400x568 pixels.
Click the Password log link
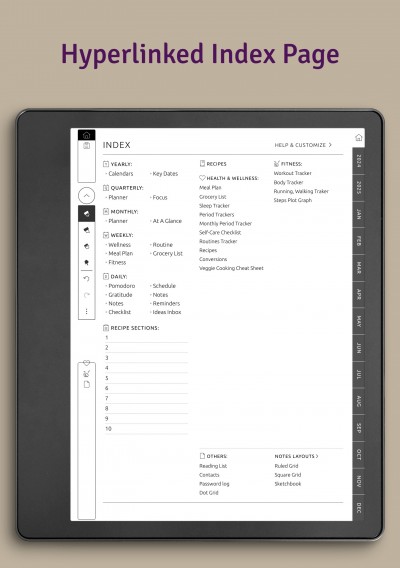[x=214, y=484]
